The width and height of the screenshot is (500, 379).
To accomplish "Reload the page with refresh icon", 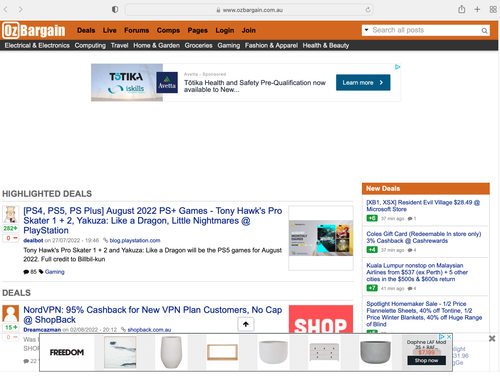I will click(368, 10).
